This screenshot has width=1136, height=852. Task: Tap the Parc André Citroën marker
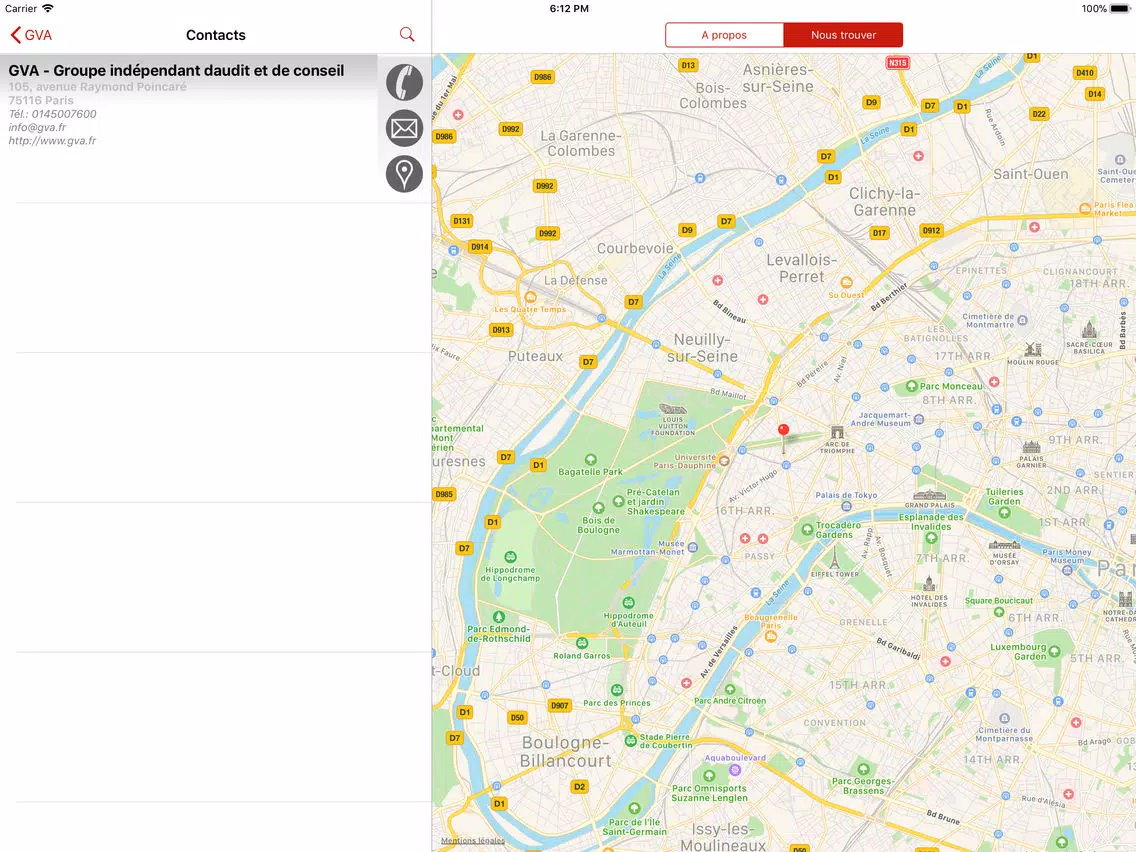pyautogui.click(x=730, y=689)
